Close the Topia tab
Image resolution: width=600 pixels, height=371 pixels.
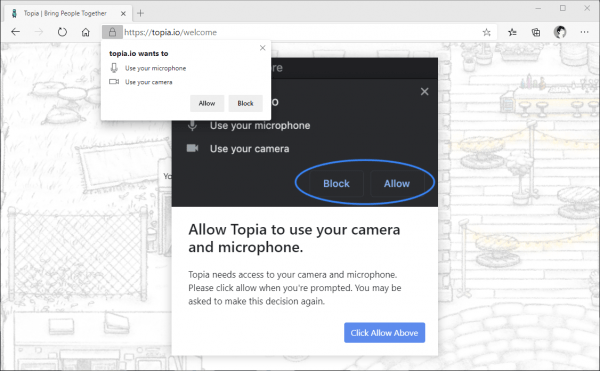123,13
